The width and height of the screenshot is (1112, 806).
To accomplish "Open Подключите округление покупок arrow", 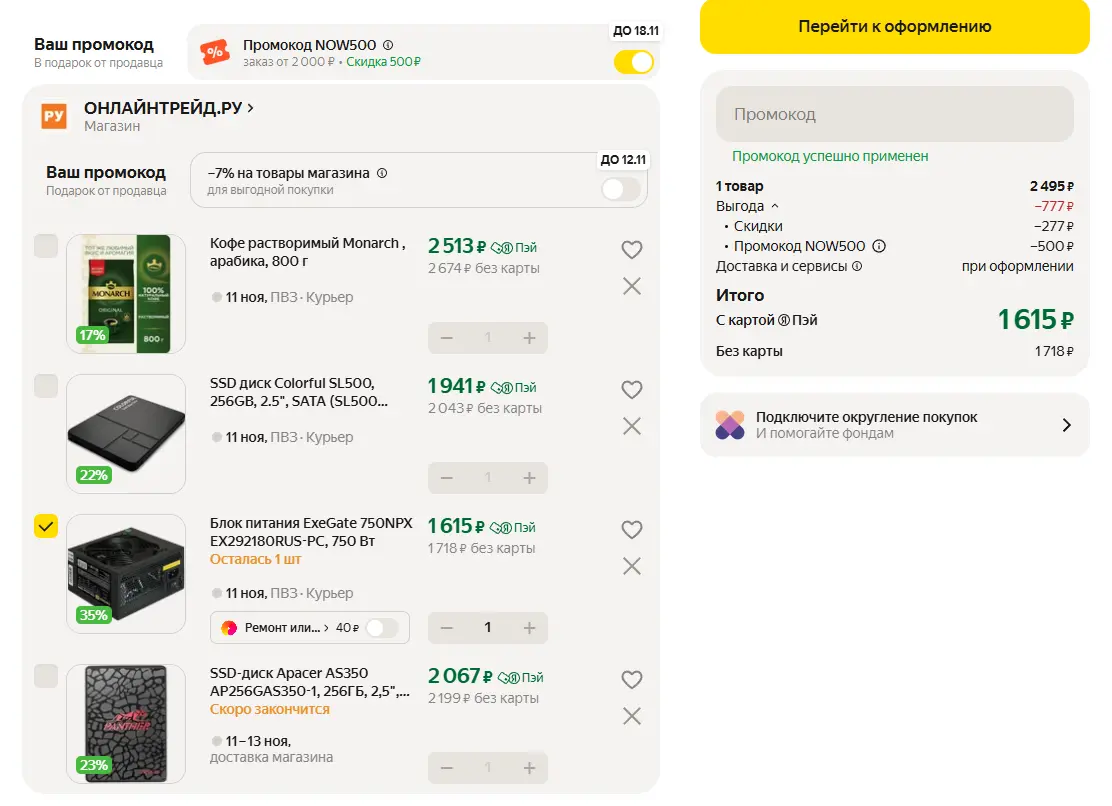I will click(x=1066, y=425).
